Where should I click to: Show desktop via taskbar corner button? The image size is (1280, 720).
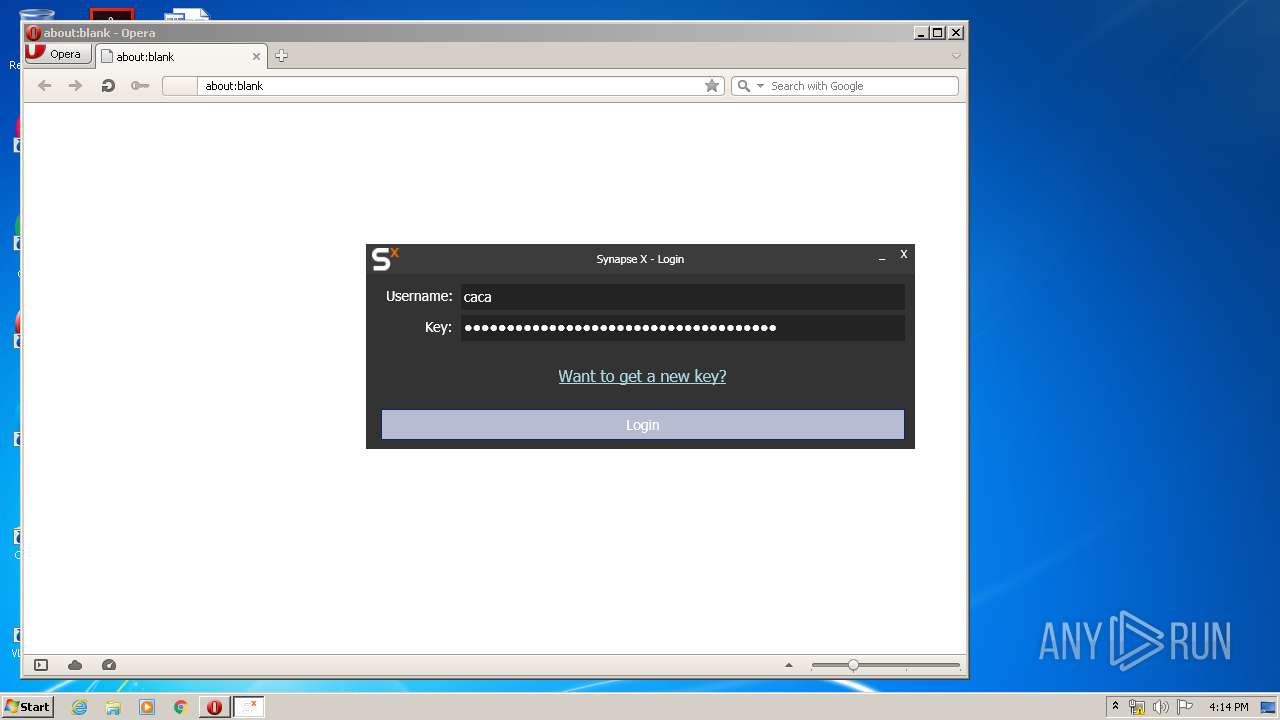click(1269, 707)
